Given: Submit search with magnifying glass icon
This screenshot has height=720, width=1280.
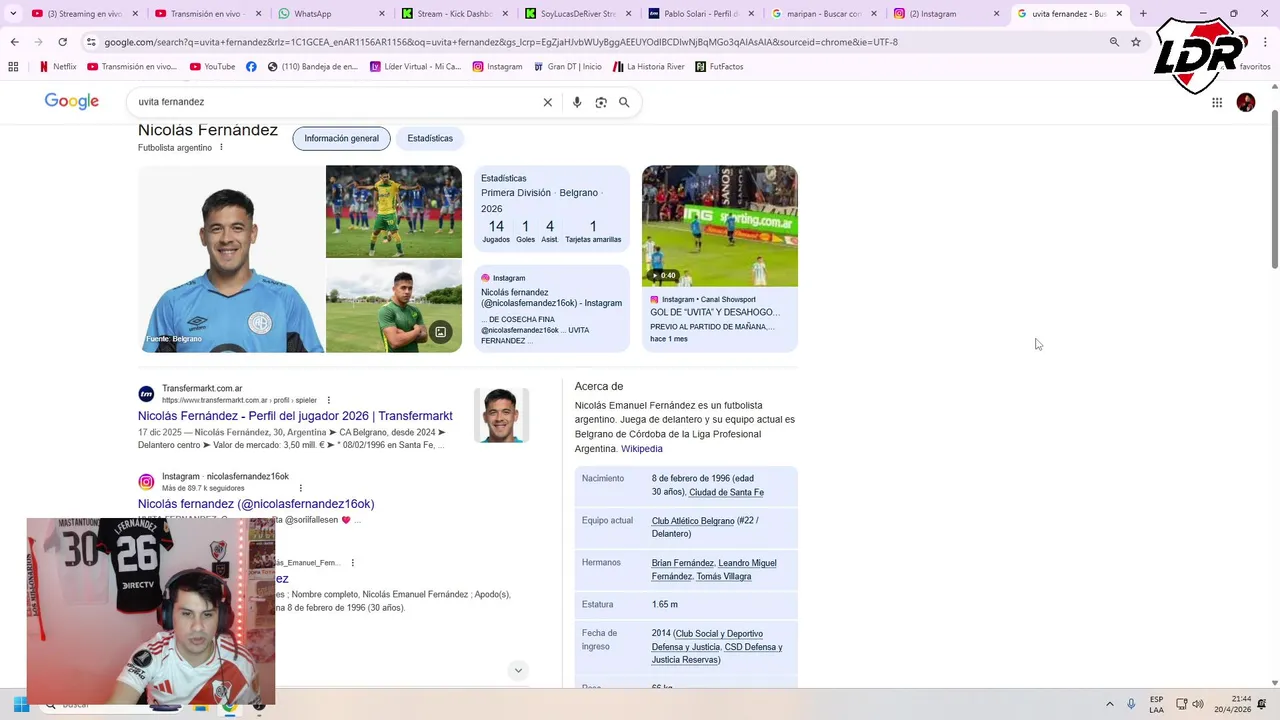Looking at the screenshot, I should click(624, 102).
